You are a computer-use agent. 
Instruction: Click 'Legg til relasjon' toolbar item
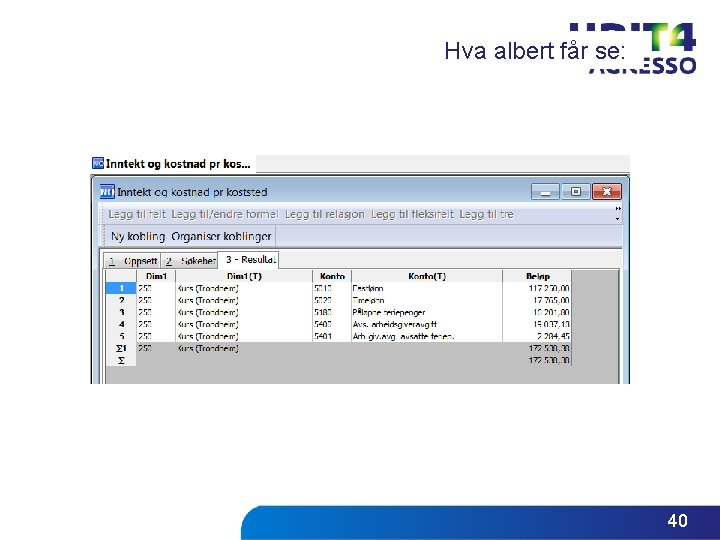coord(324,214)
